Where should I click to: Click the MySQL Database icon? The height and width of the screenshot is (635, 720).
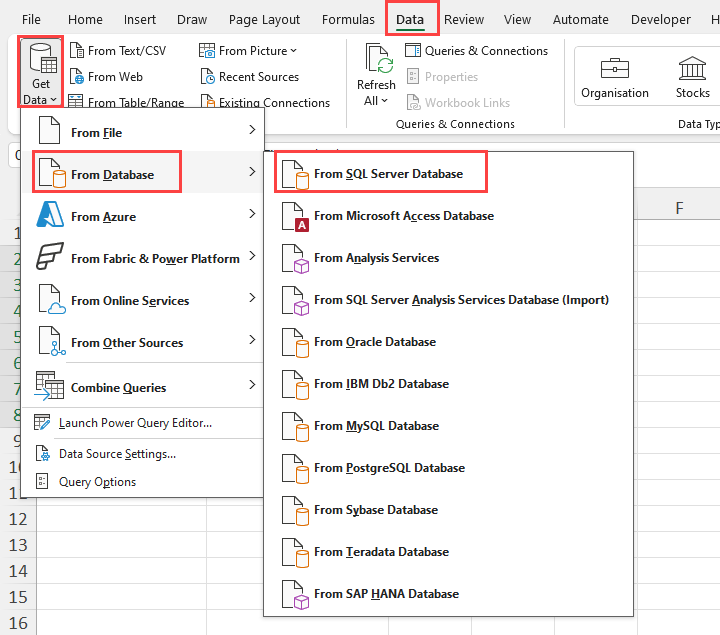tap(295, 427)
